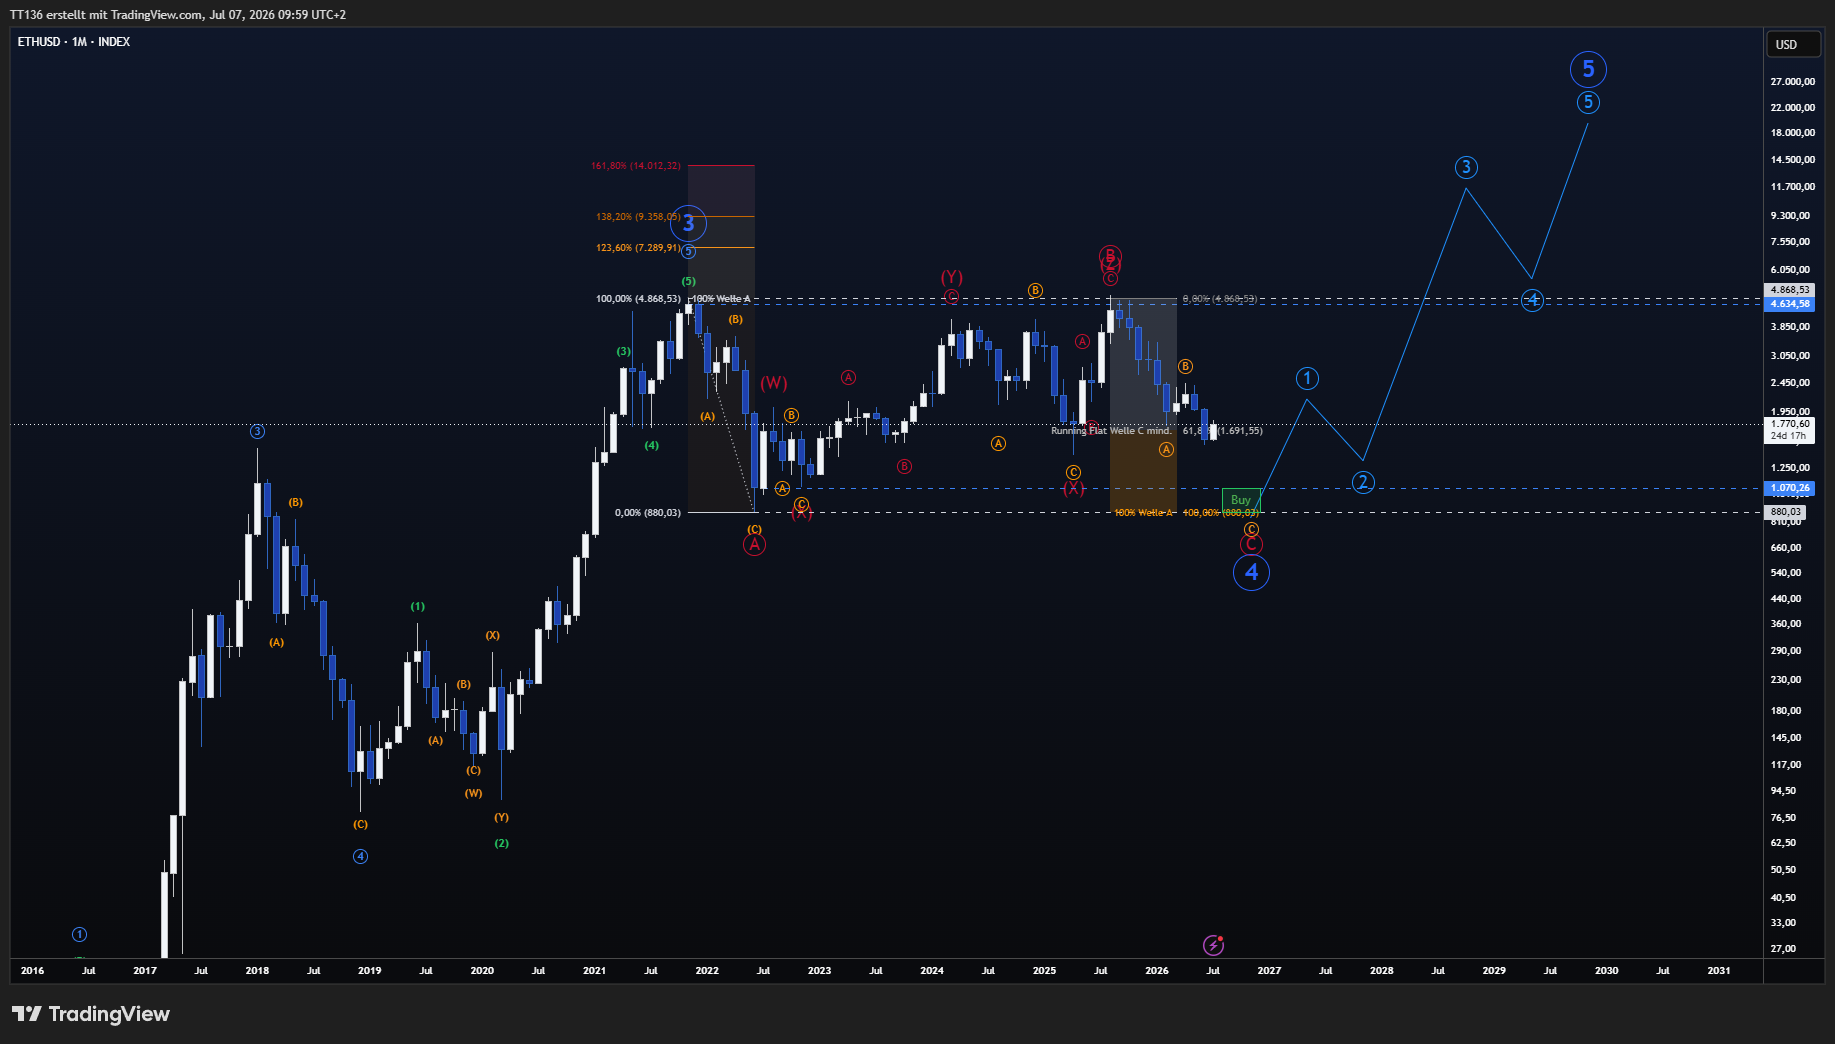Select the blue 1.070,26 price axis label
Image resolution: width=1835 pixels, height=1044 pixels.
(x=1790, y=488)
